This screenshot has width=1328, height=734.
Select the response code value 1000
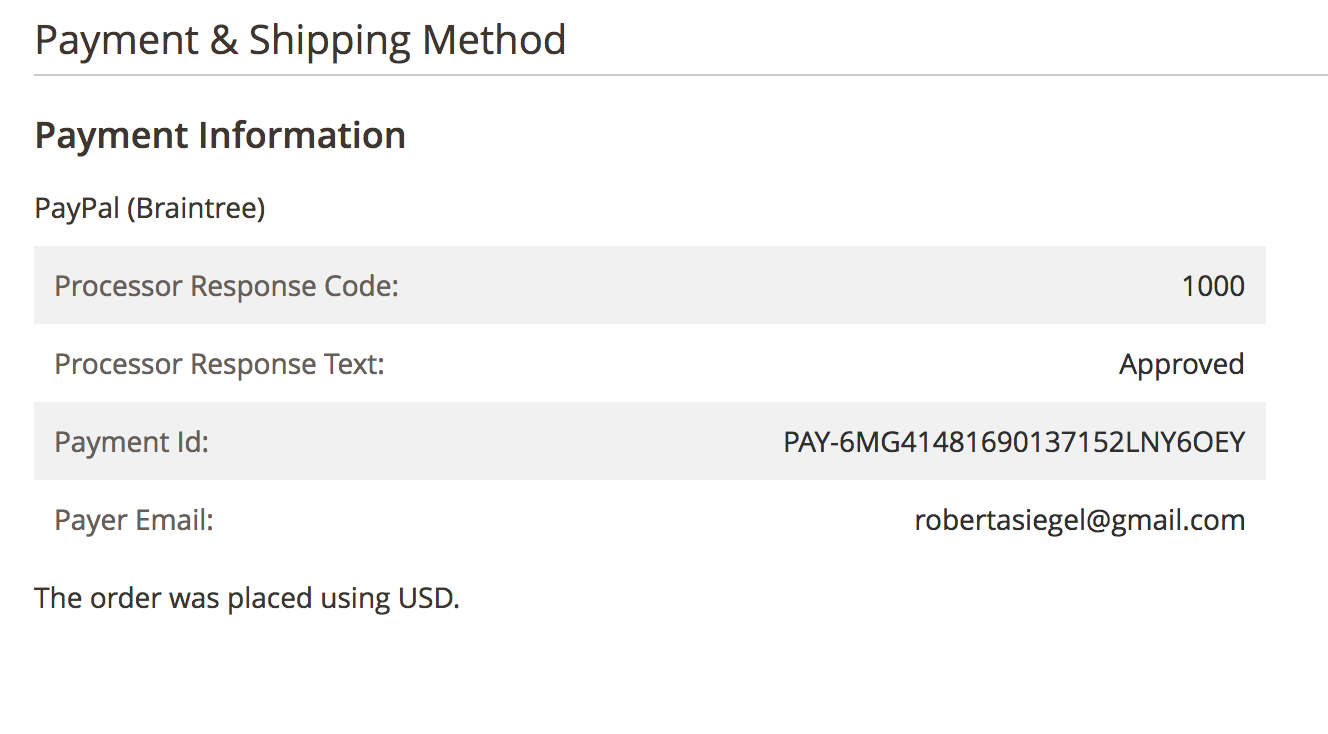[x=1212, y=286]
